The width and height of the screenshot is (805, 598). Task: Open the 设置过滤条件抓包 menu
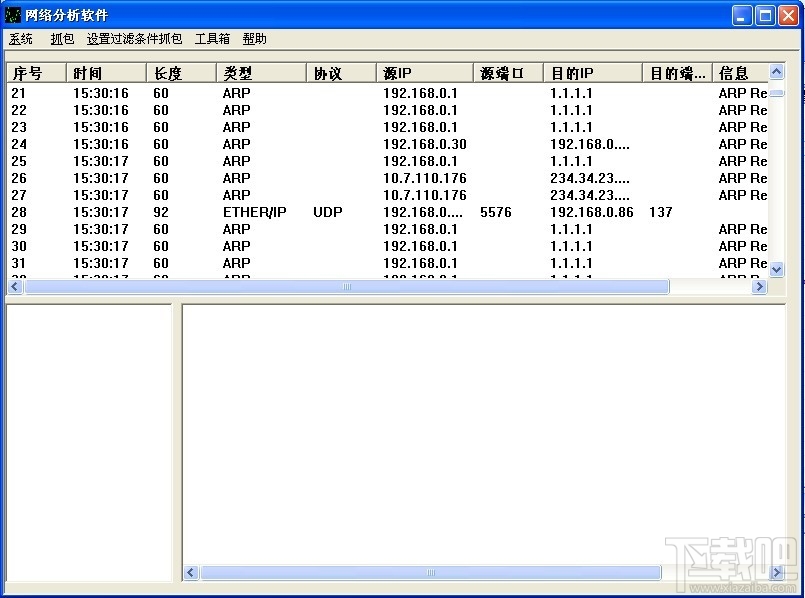(x=135, y=39)
